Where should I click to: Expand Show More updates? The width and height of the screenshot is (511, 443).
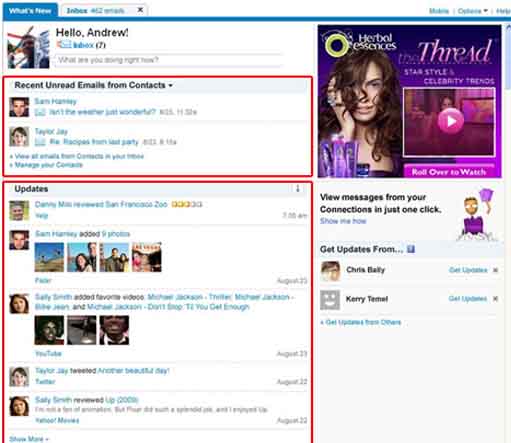(29, 439)
